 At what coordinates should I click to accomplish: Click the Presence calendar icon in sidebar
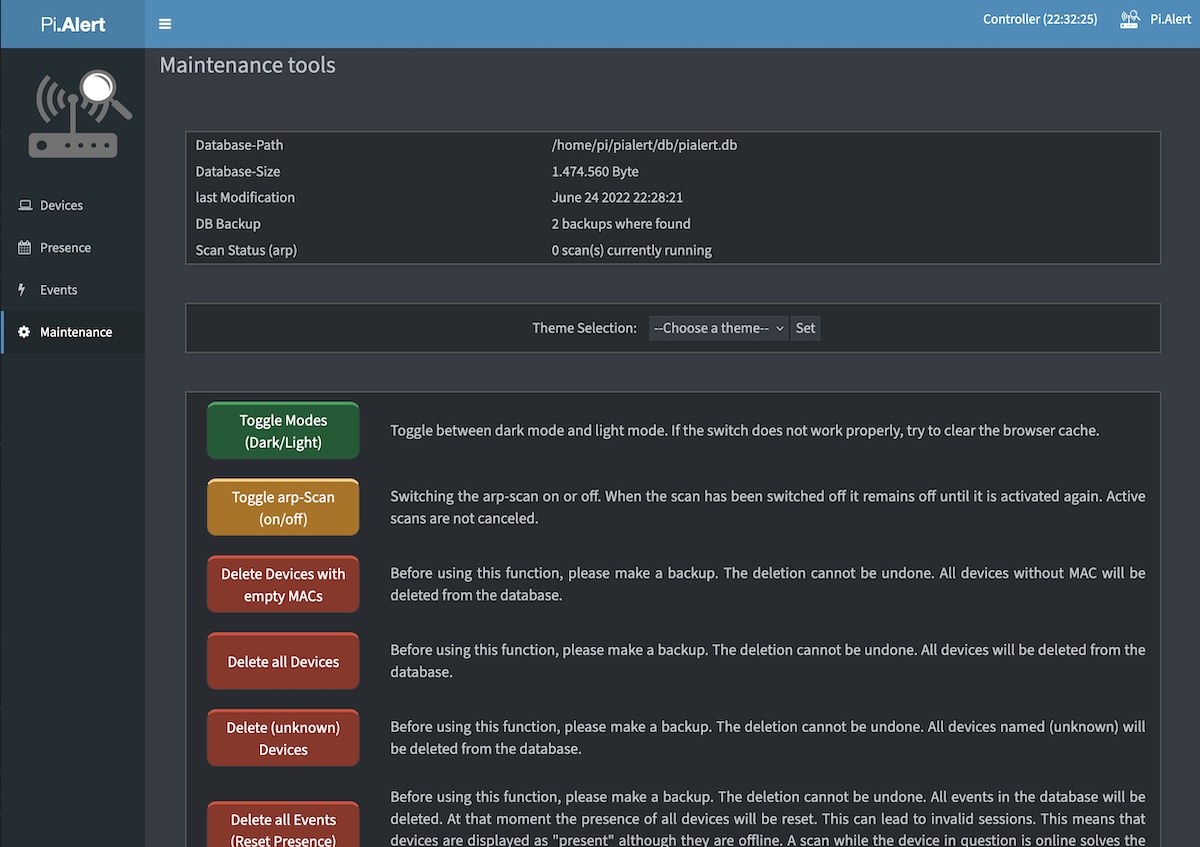click(25, 248)
